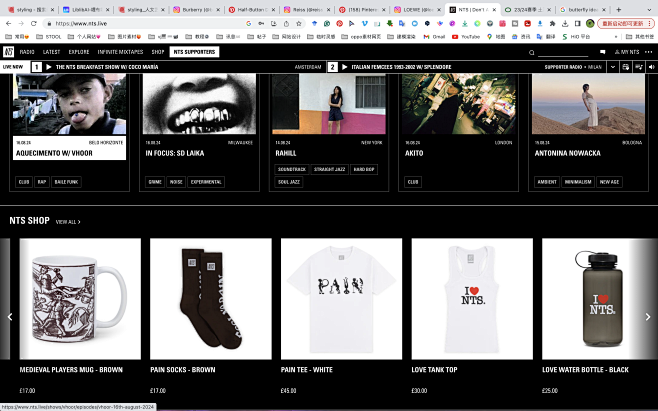
Task: Open the Medieval Players Mug product image
Action: pyautogui.click(x=80, y=299)
